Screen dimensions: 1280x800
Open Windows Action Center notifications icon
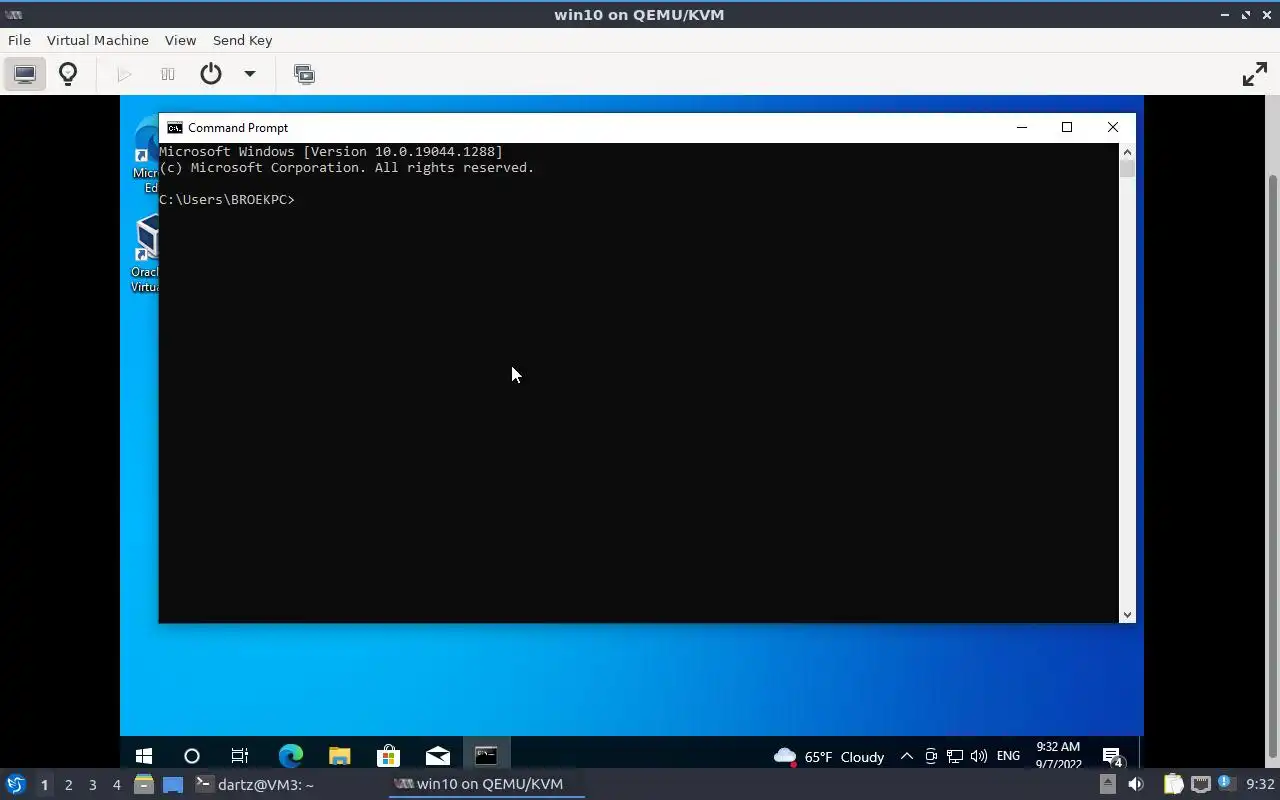[x=1112, y=756]
